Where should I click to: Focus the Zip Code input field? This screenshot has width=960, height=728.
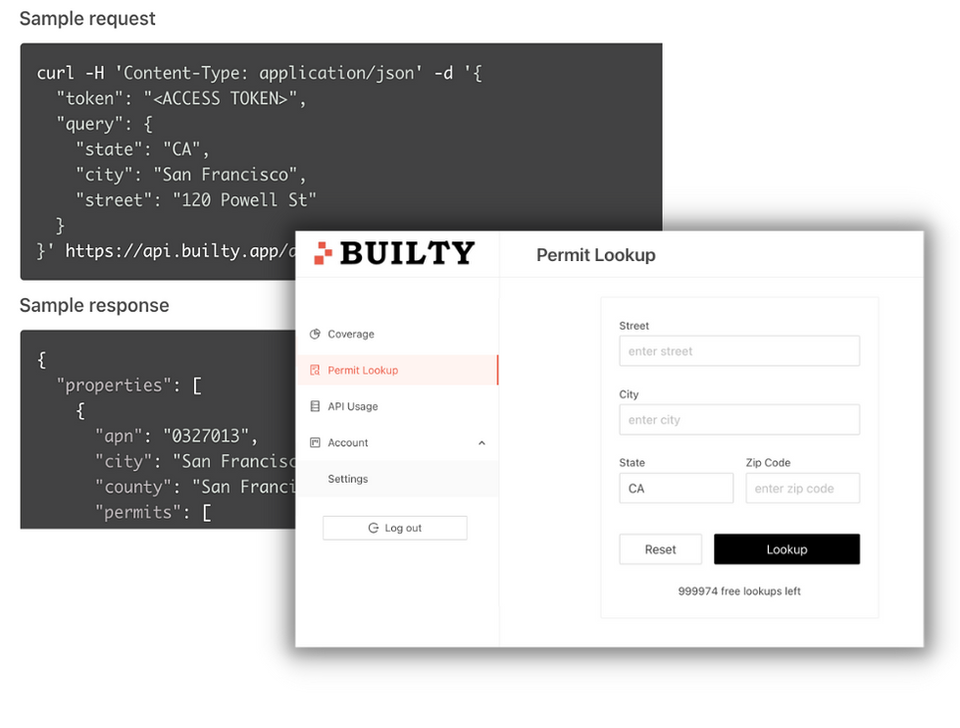coord(802,488)
